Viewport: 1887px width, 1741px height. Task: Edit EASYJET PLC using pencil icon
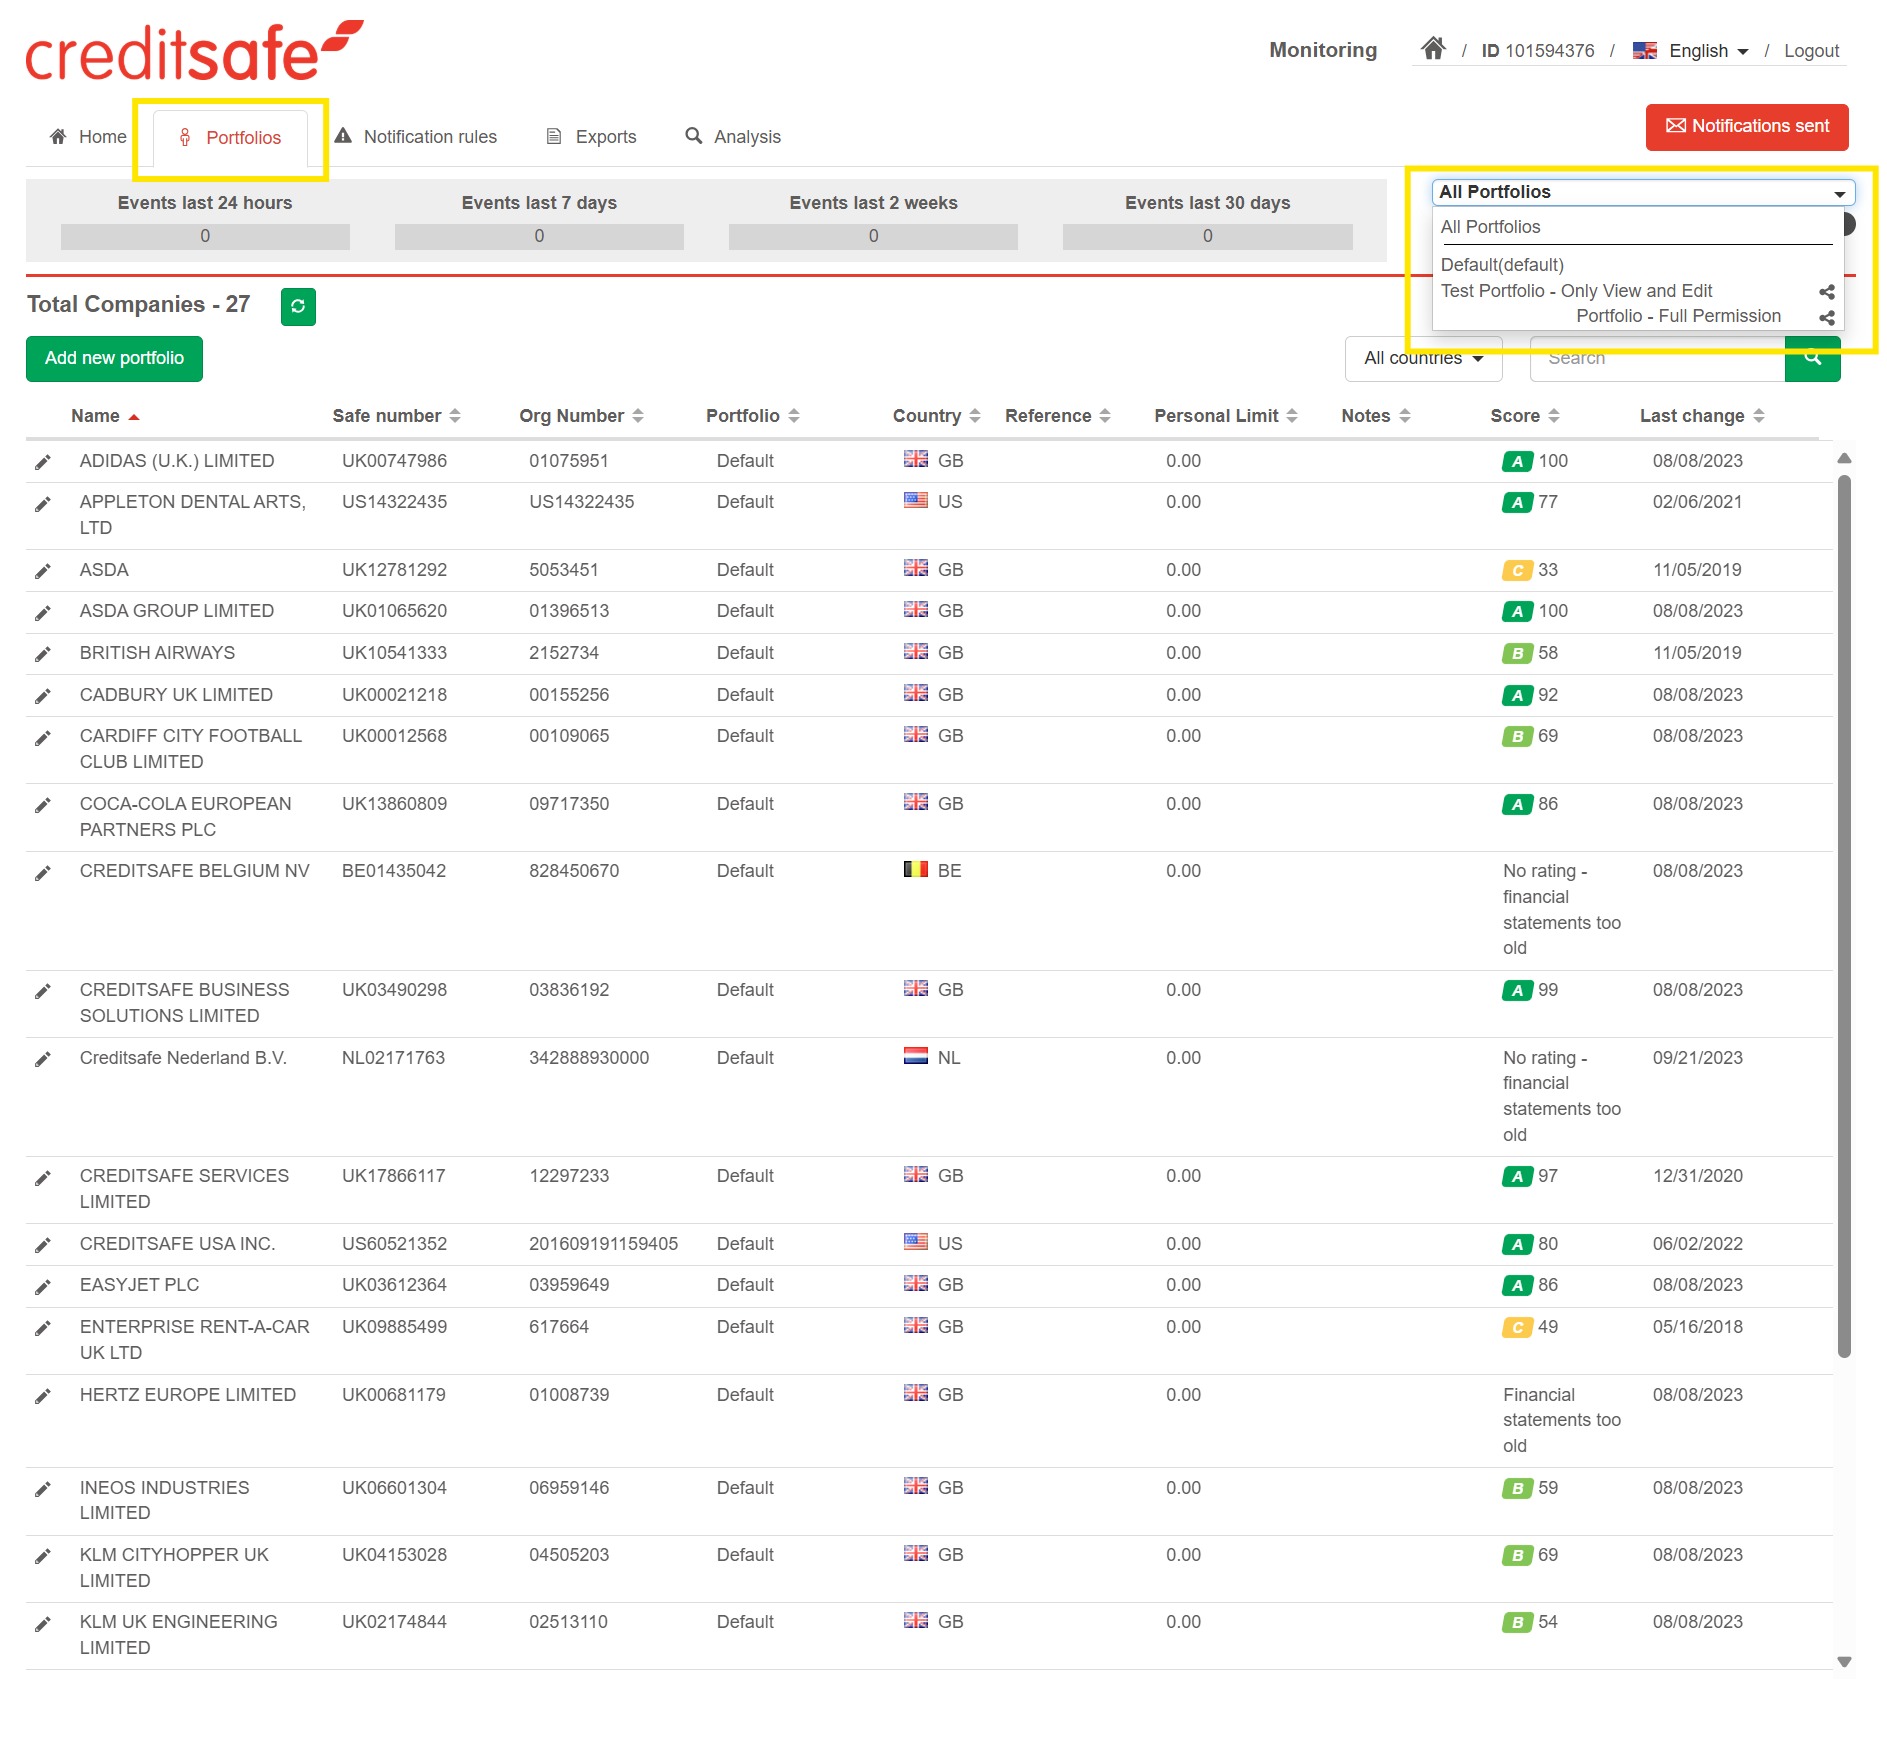point(43,1287)
